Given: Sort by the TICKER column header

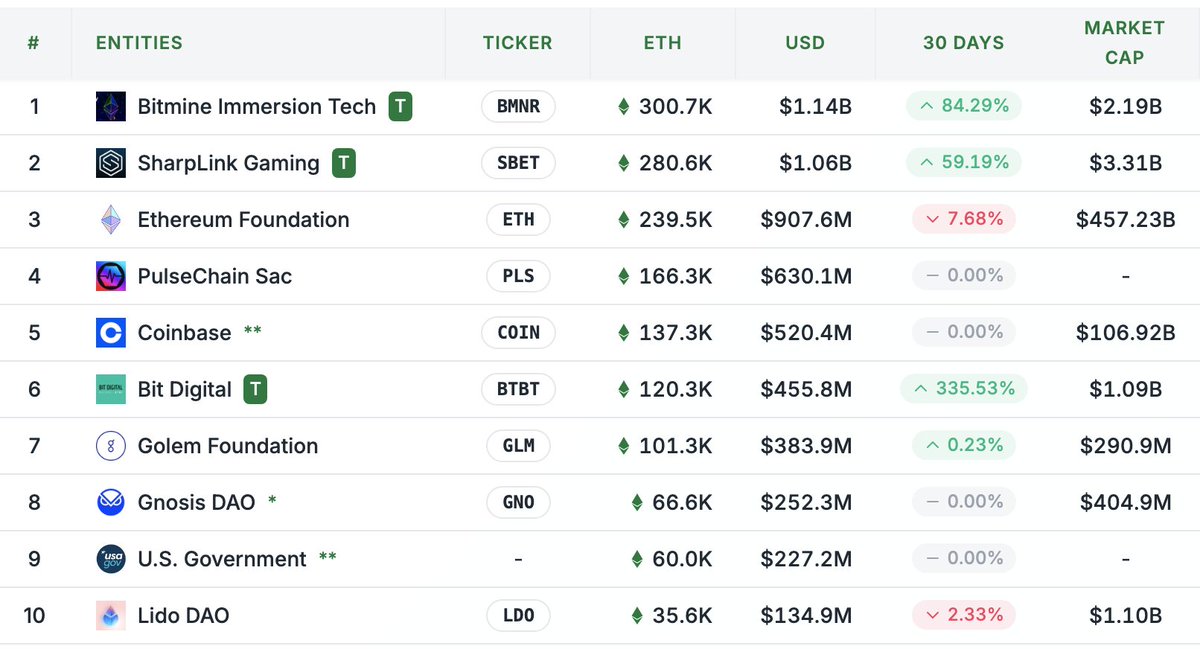Looking at the screenshot, I should [517, 43].
